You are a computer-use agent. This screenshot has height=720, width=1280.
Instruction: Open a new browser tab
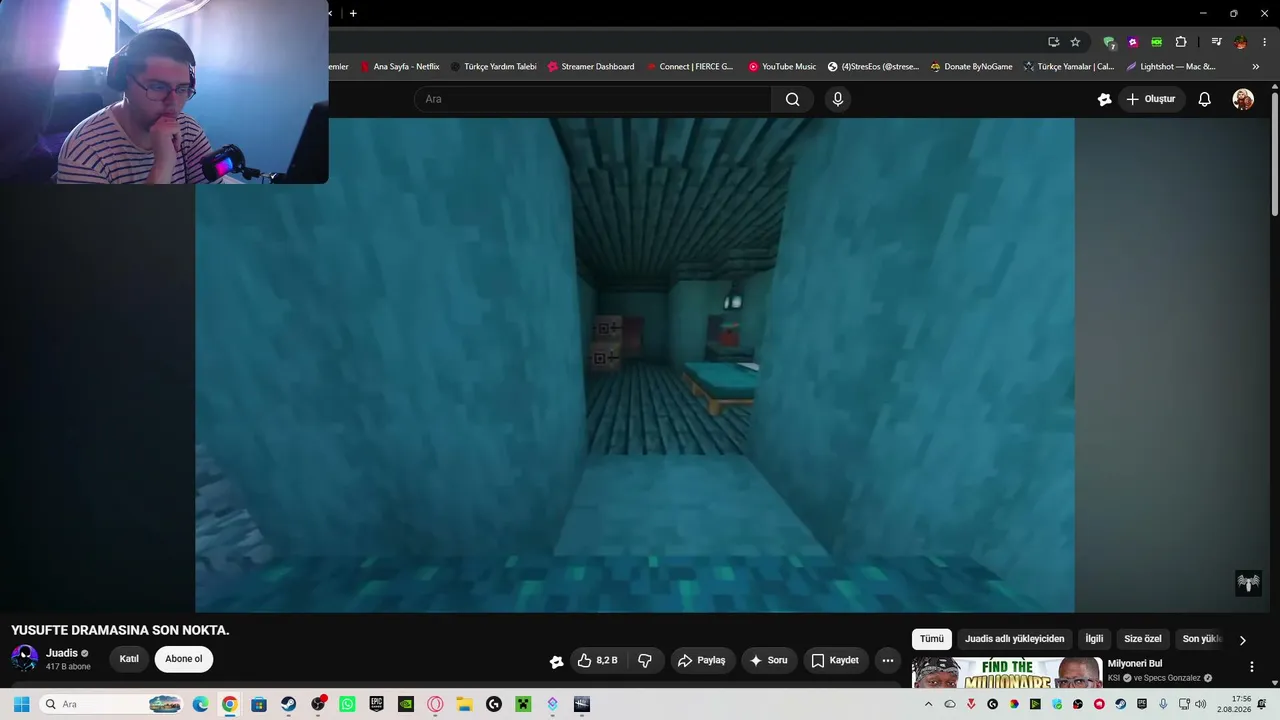tap(353, 13)
